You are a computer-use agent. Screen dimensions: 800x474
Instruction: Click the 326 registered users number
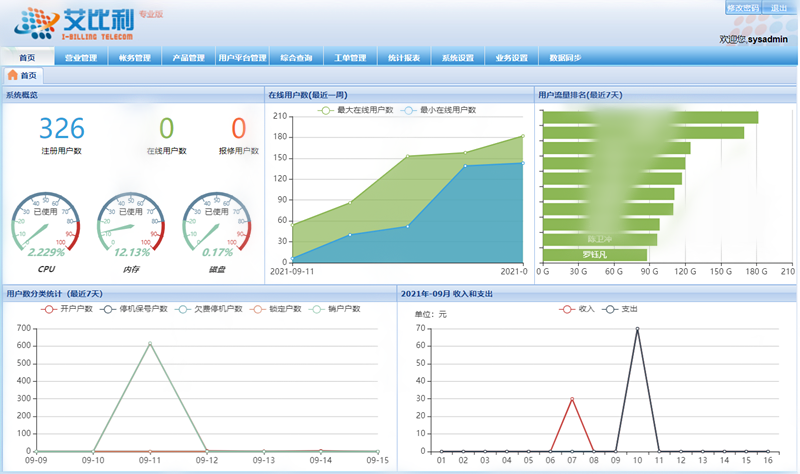61,128
